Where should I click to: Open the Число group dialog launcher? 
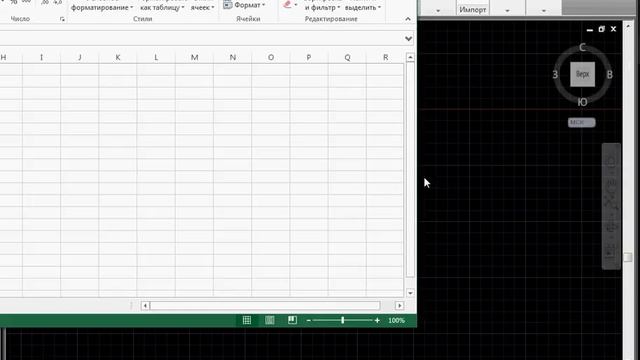[62, 19]
